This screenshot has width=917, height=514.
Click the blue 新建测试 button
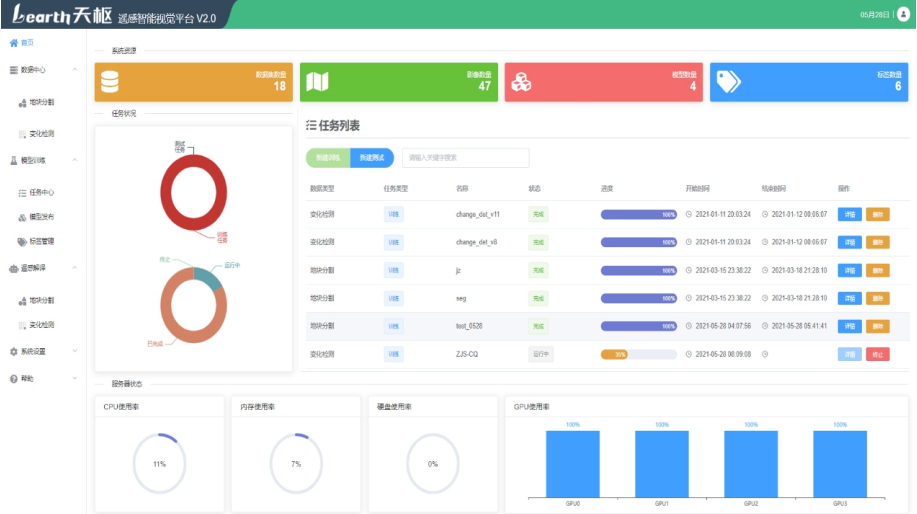coord(372,158)
